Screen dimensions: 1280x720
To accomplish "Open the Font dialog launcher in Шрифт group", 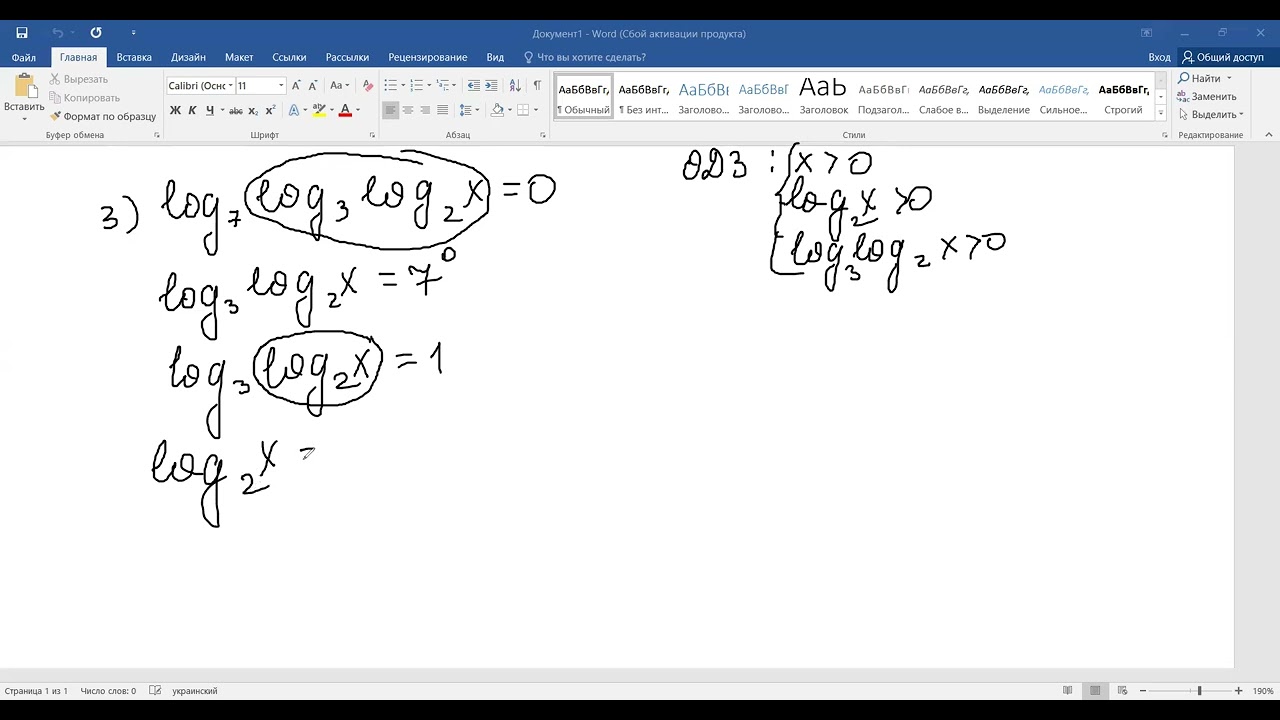I will [x=372, y=135].
